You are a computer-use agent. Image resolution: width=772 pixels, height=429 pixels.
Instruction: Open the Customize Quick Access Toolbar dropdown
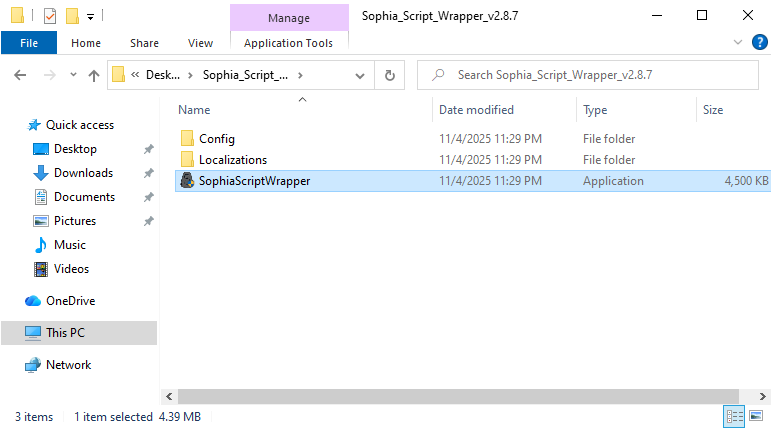(x=90, y=16)
